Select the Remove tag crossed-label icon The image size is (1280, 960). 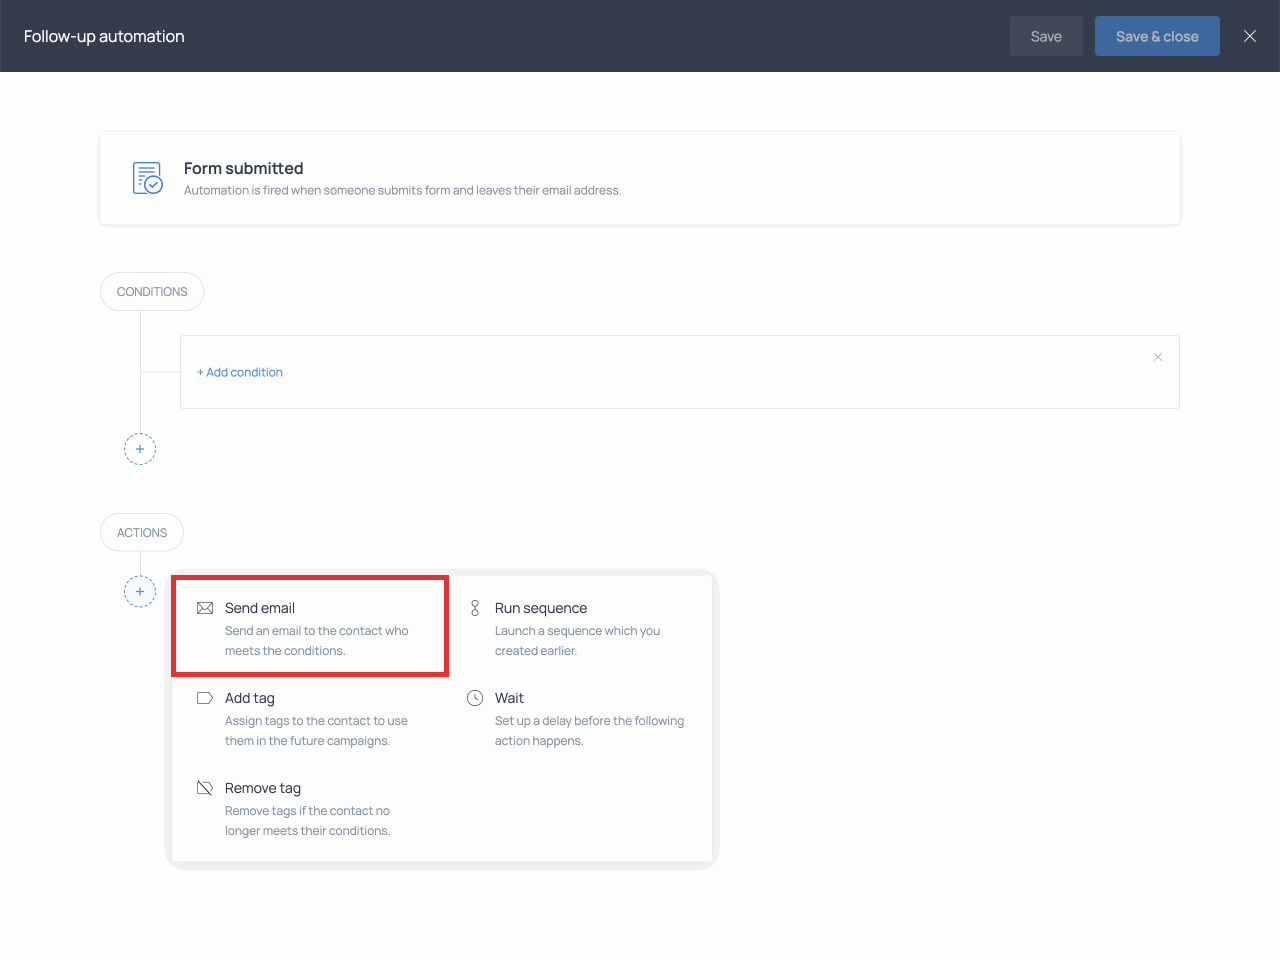(205, 787)
